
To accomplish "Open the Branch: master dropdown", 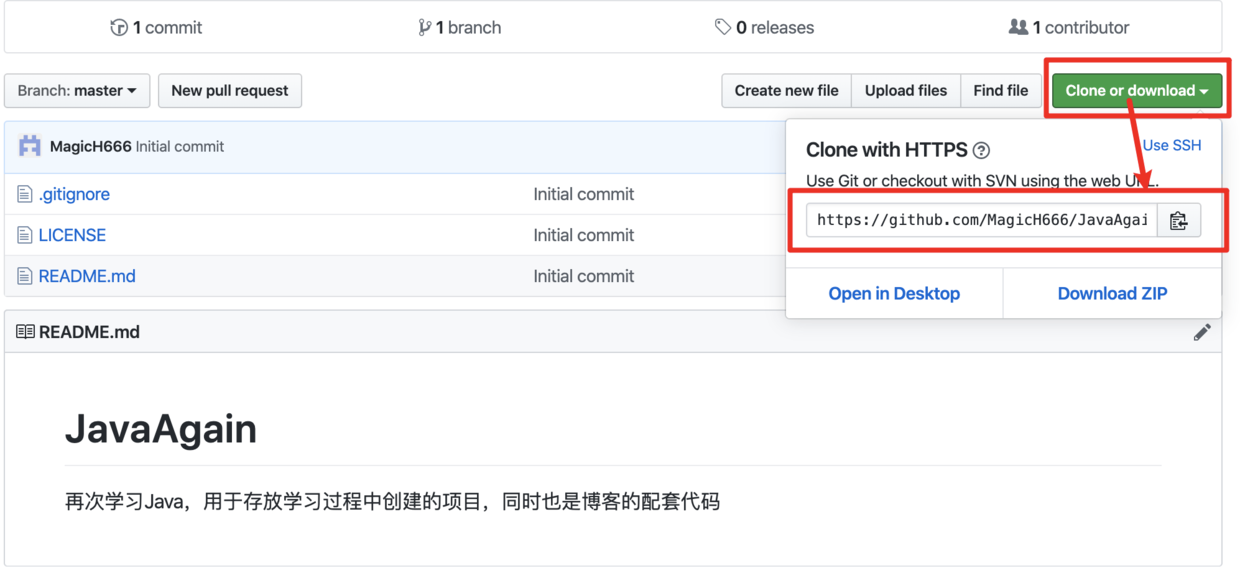I will click(77, 90).
